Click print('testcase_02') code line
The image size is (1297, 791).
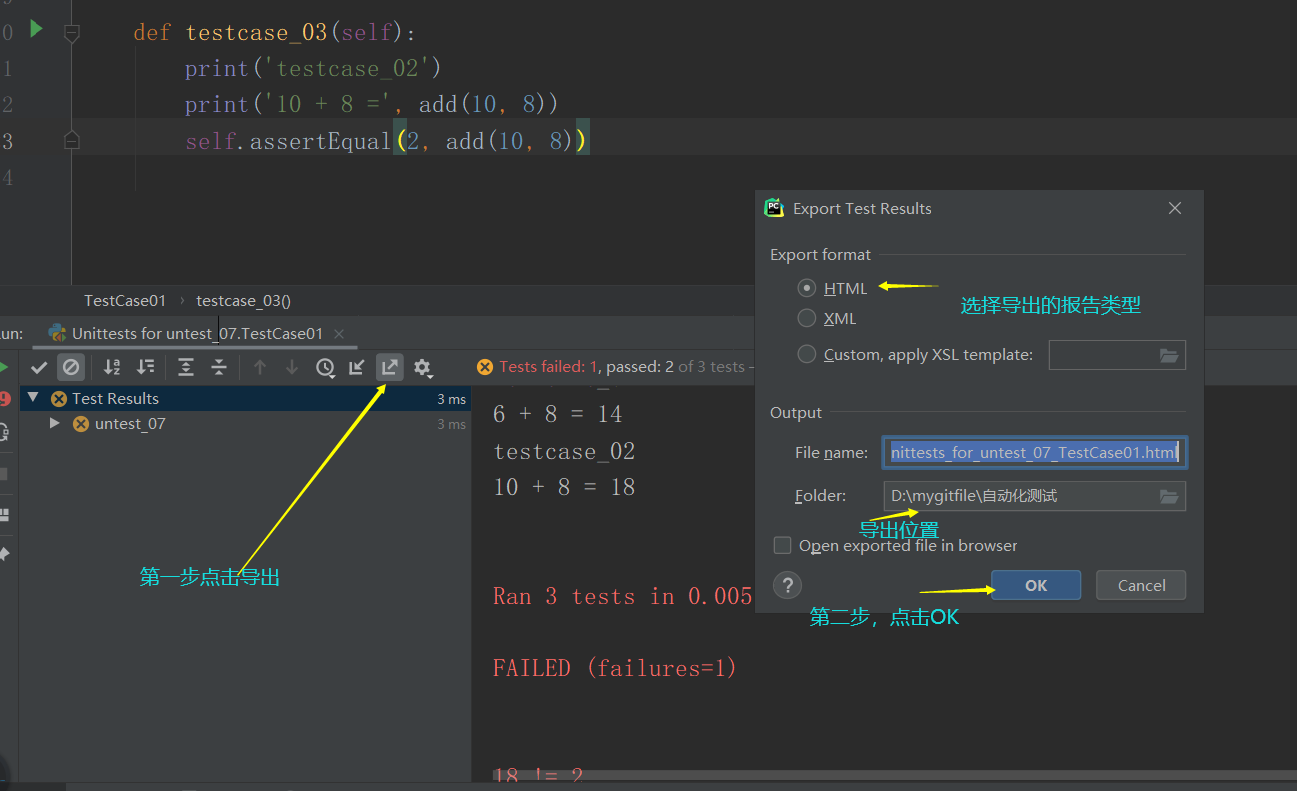coord(313,69)
